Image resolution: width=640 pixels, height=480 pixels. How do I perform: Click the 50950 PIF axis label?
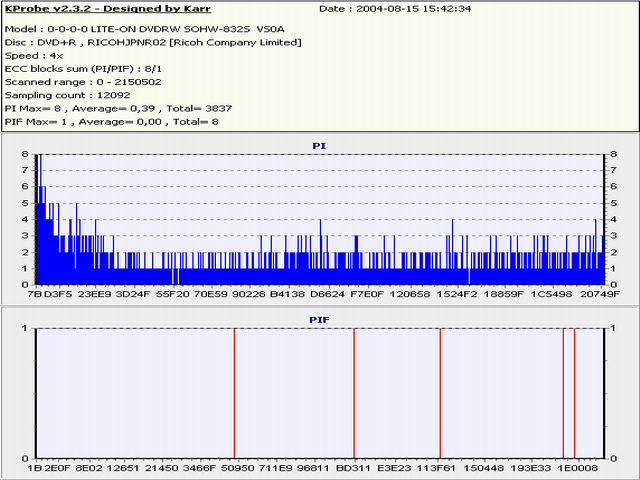(x=238, y=468)
